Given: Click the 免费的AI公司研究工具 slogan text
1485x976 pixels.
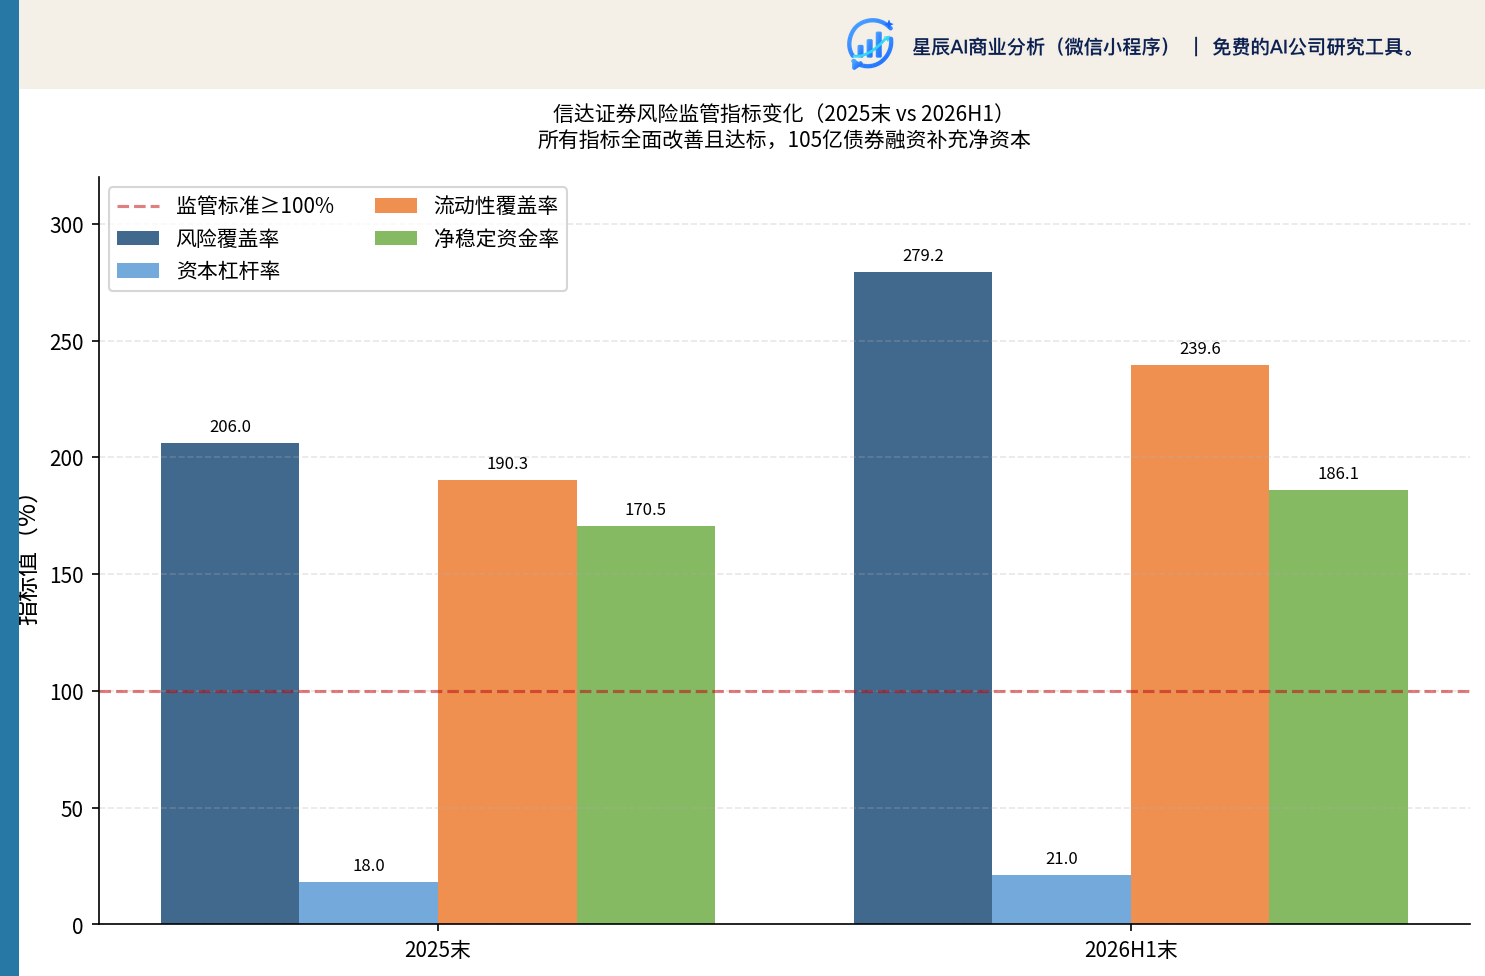Looking at the screenshot, I should coord(1316,47).
